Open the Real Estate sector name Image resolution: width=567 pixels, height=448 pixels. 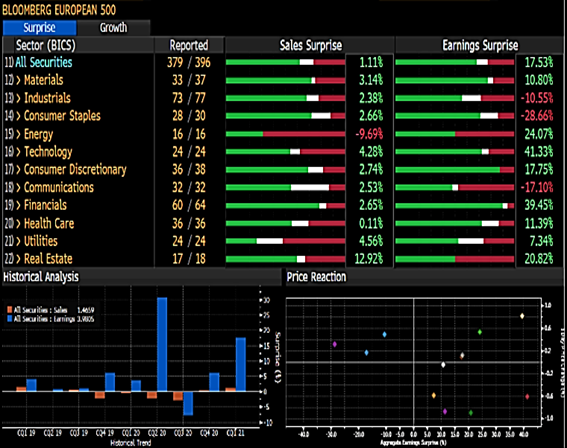coord(48,259)
